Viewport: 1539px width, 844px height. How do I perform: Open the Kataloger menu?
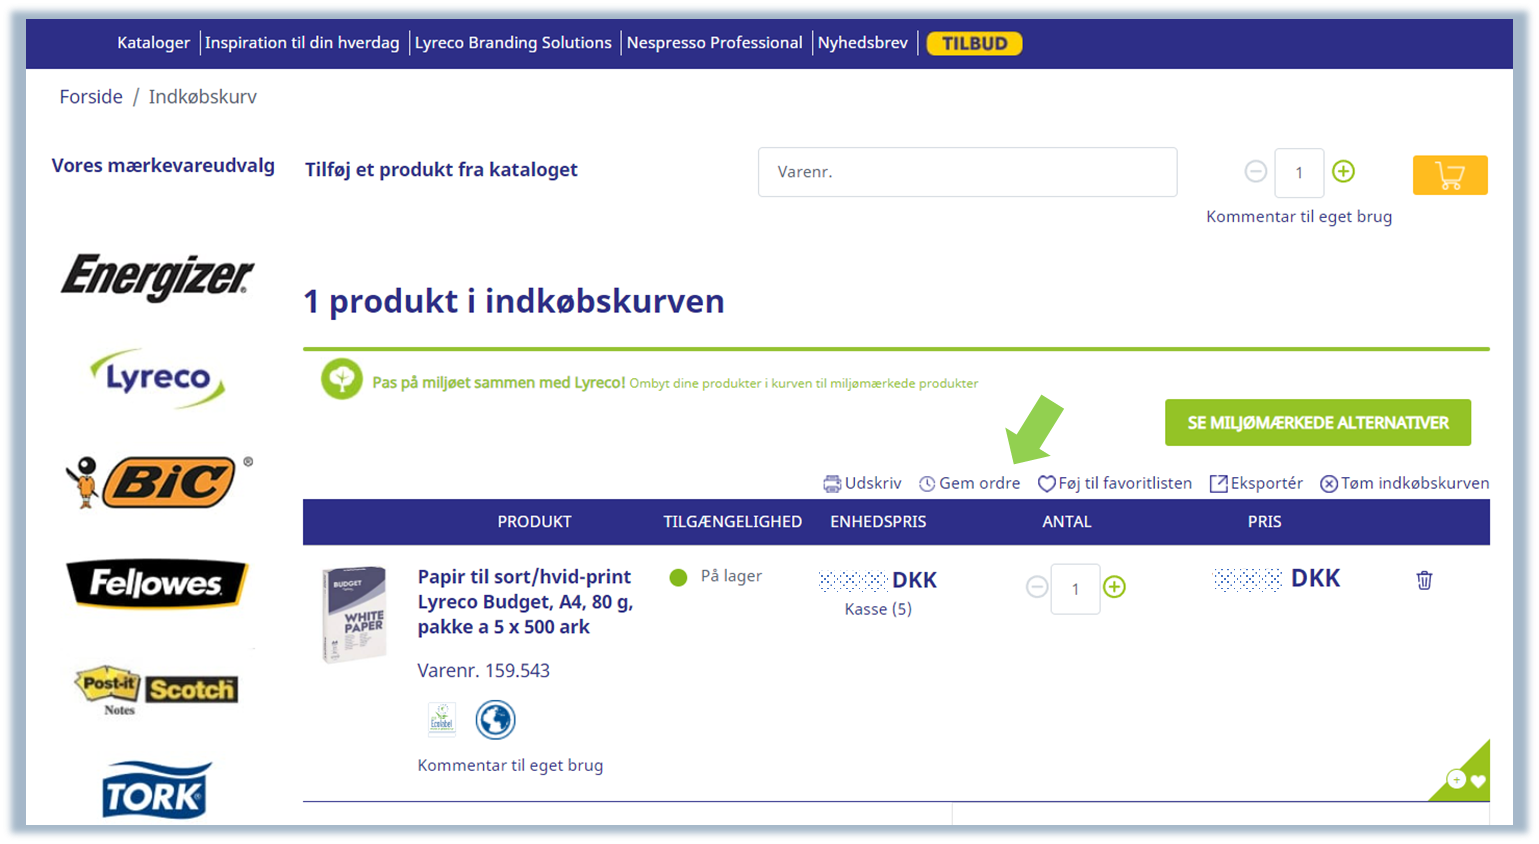[153, 43]
